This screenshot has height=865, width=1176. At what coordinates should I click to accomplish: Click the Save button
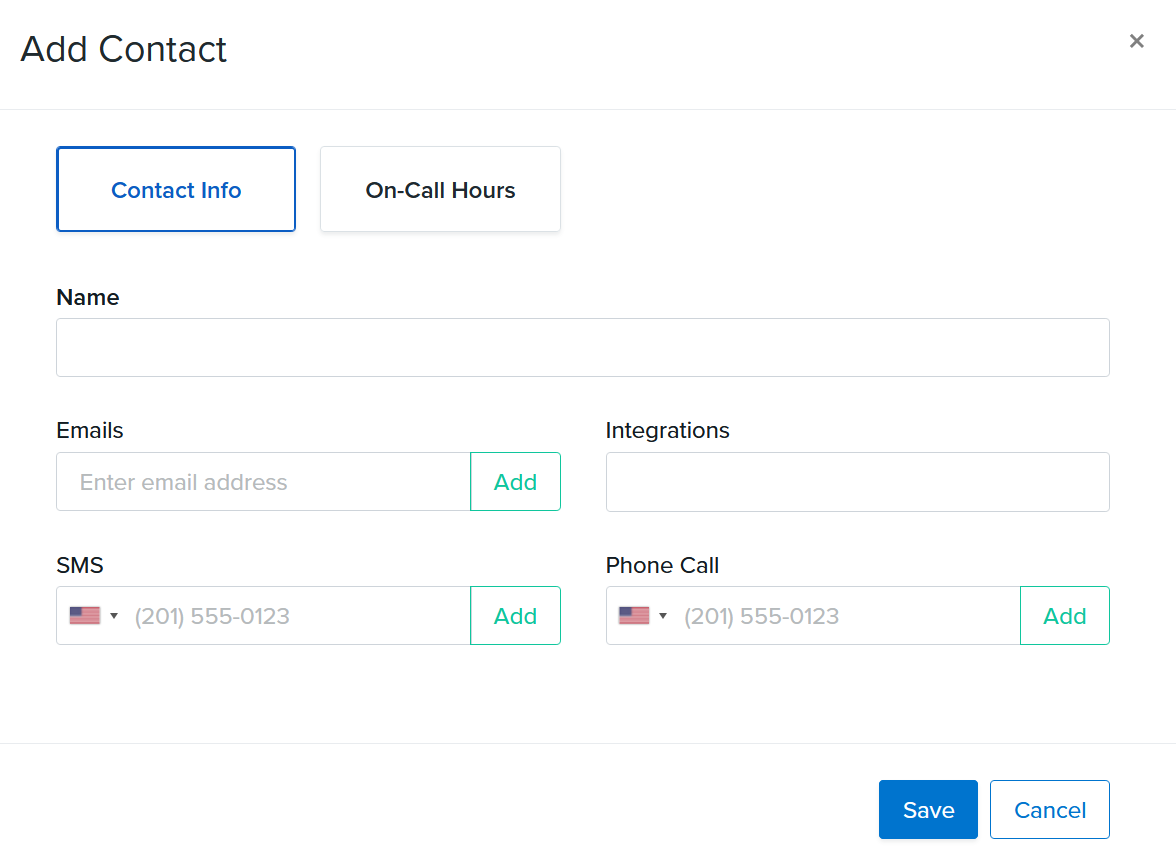pyautogui.click(x=928, y=809)
